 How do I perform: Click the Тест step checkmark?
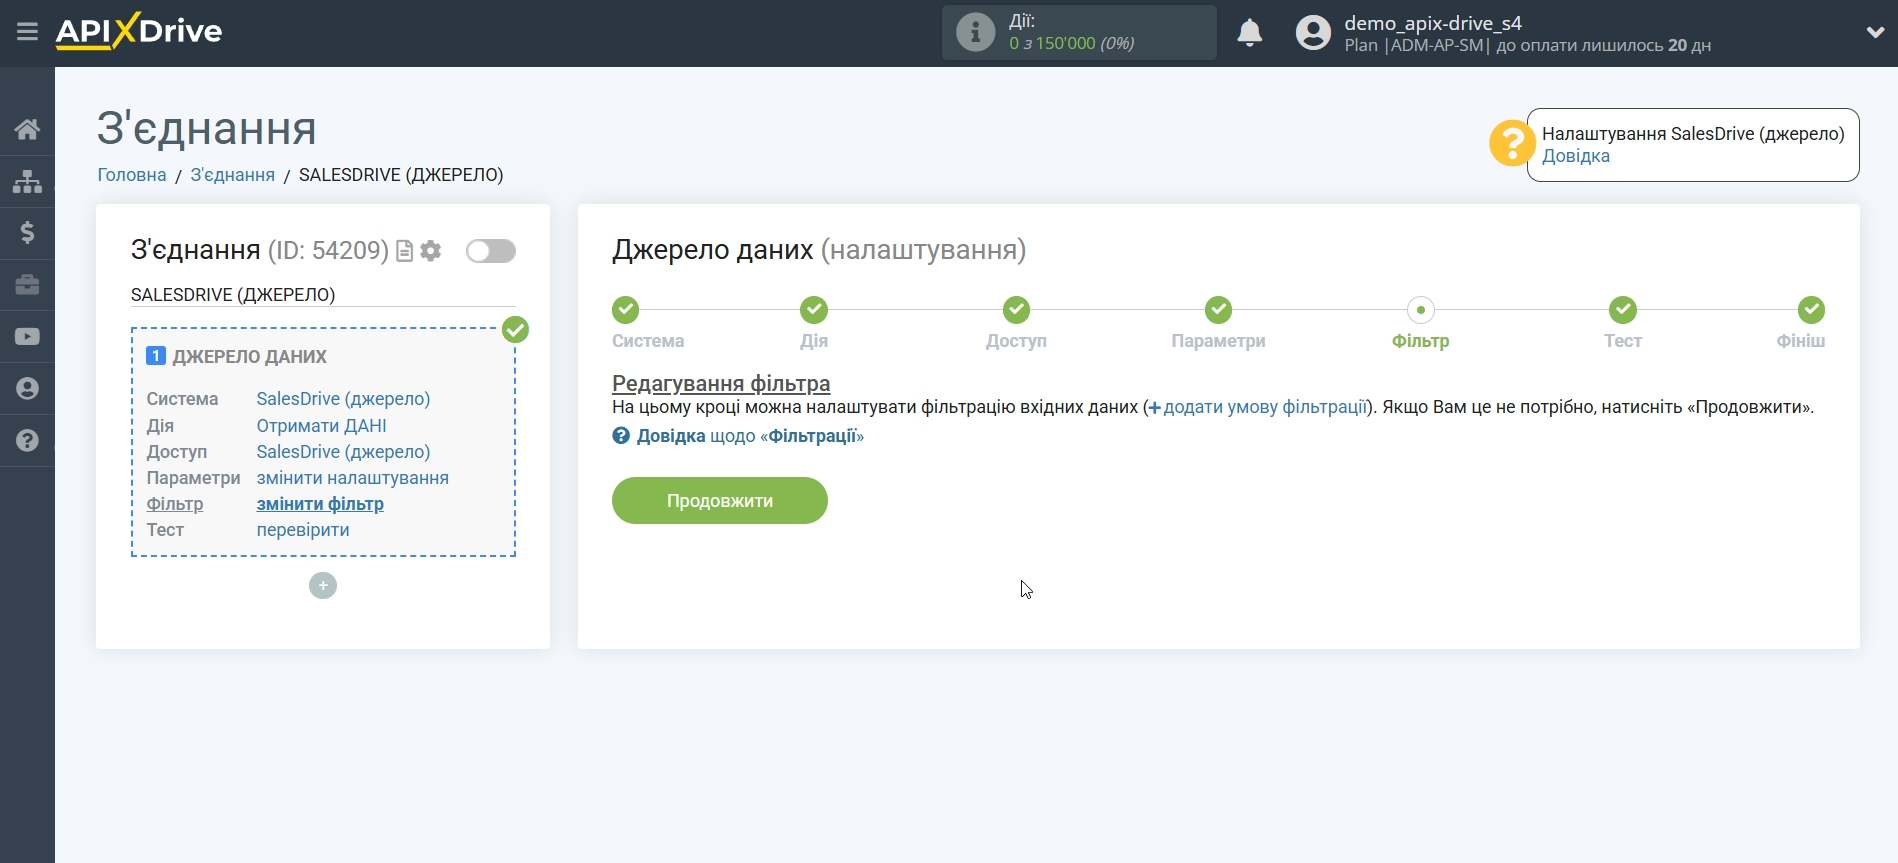[x=1622, y=310]
